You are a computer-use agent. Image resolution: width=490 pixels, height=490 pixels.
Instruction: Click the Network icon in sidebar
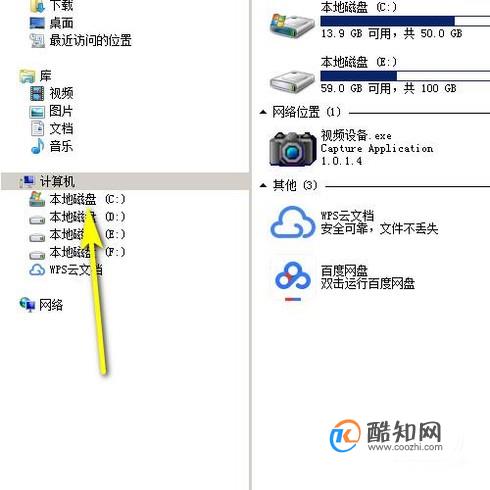[x=27, y=305]
